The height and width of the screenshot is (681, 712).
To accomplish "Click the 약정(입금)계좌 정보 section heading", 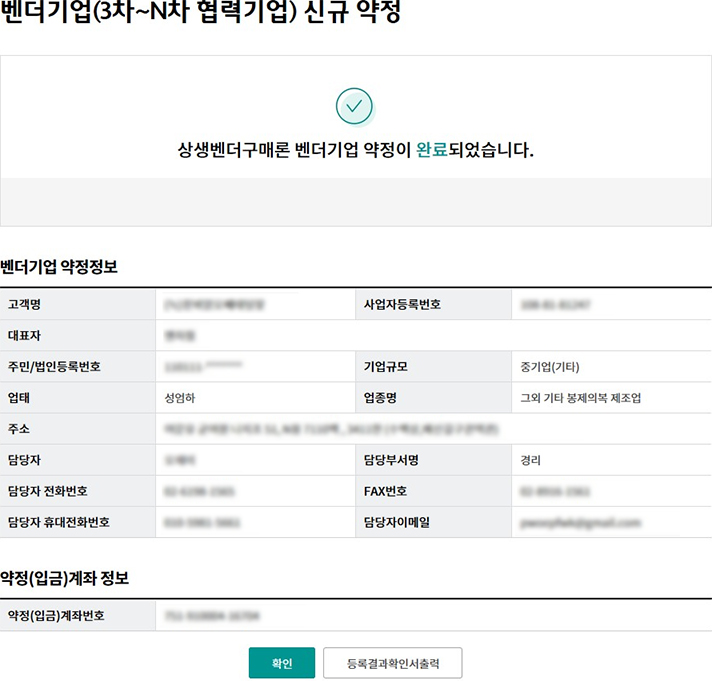I will [x=65, y=578].
